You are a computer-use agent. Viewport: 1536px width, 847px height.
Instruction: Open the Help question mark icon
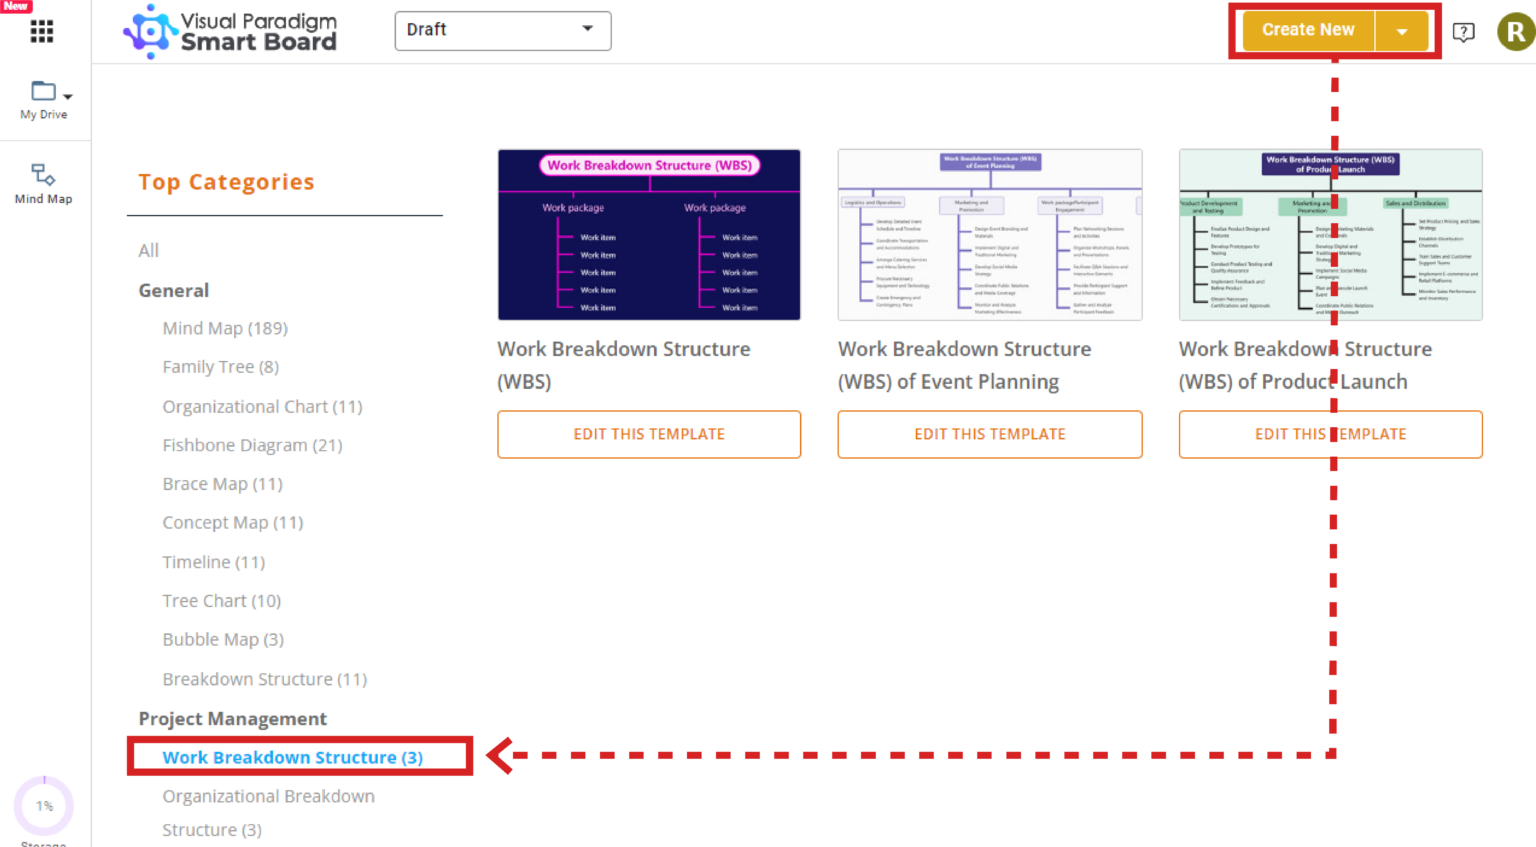[1463, 31]
